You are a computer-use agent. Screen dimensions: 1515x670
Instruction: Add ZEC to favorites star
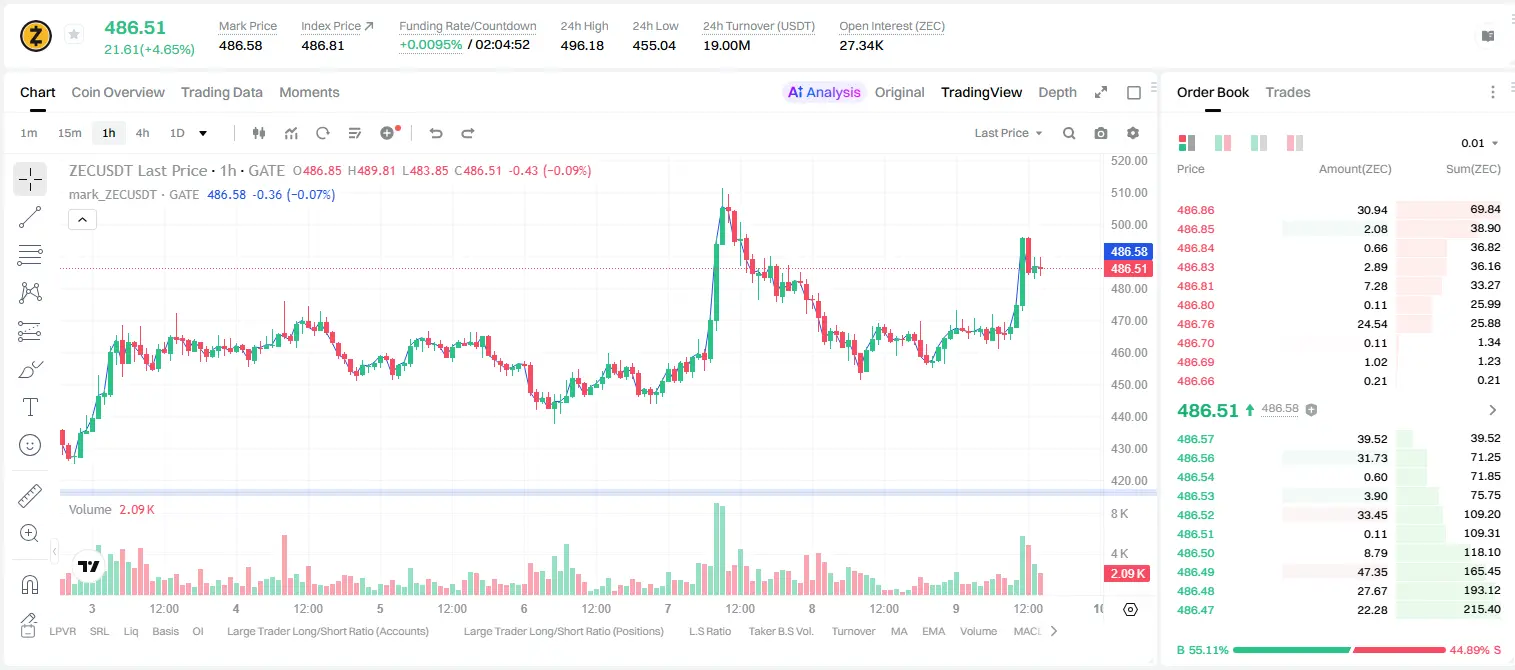point(74,35)
